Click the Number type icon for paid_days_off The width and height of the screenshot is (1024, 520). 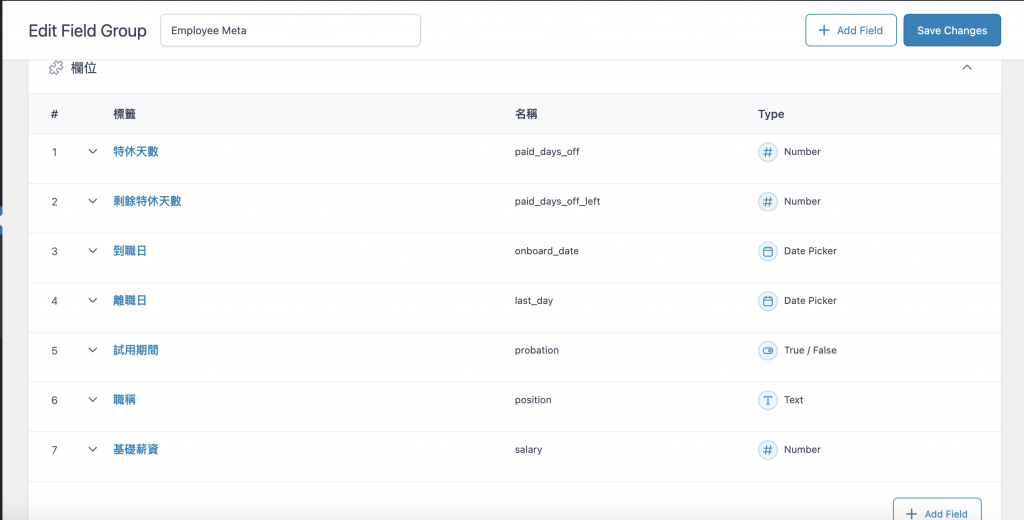pos(767,152)
